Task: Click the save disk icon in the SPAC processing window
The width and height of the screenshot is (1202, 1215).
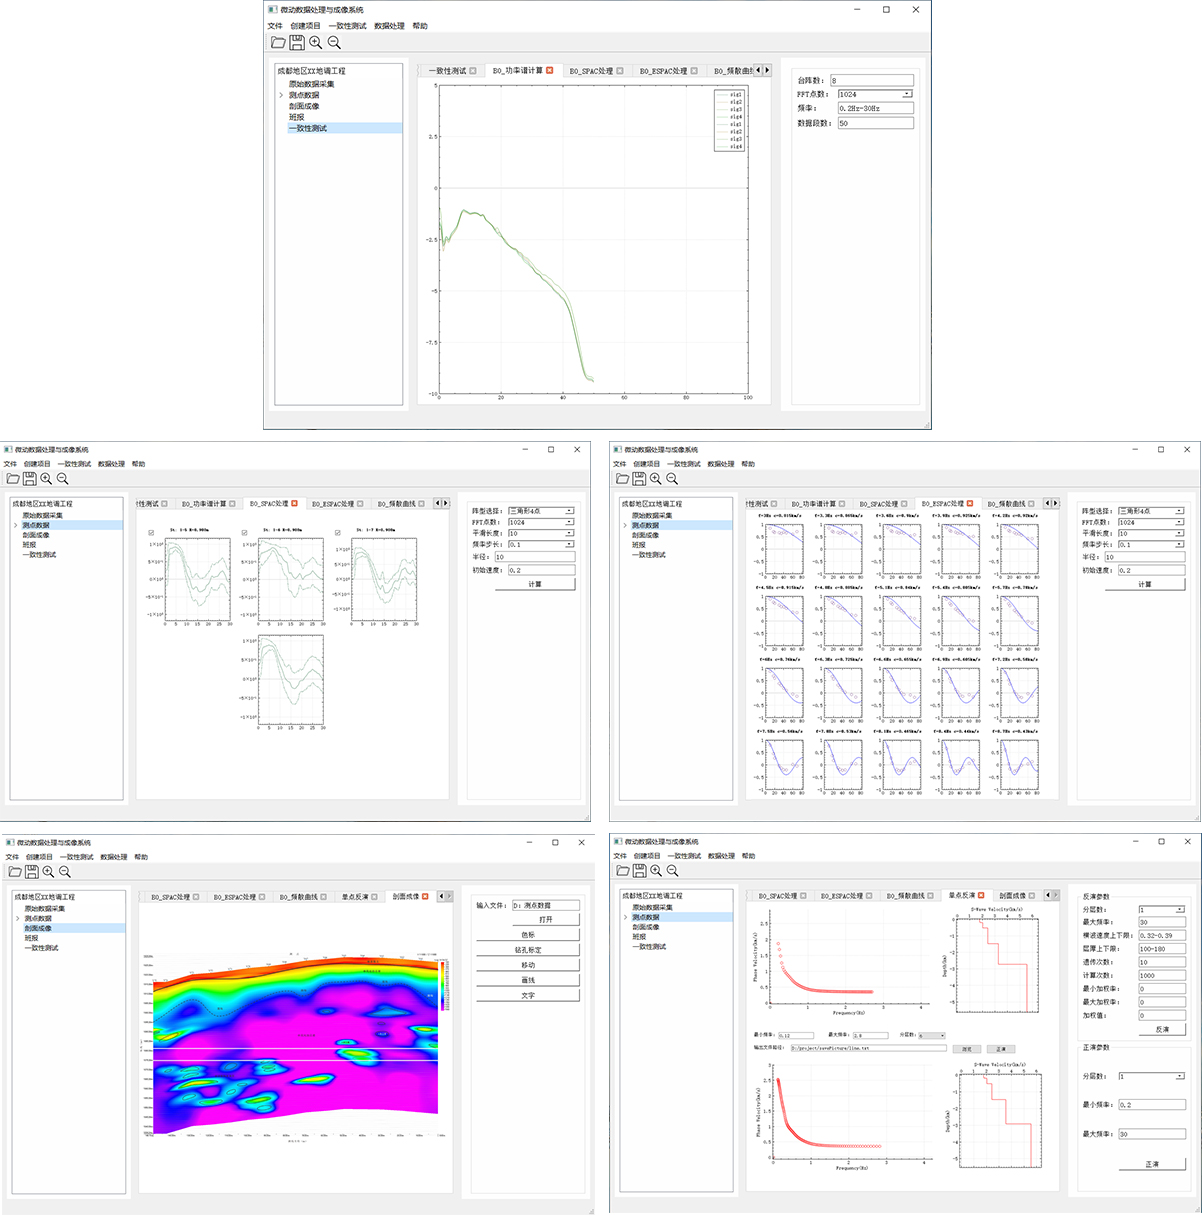Action: 30,479
